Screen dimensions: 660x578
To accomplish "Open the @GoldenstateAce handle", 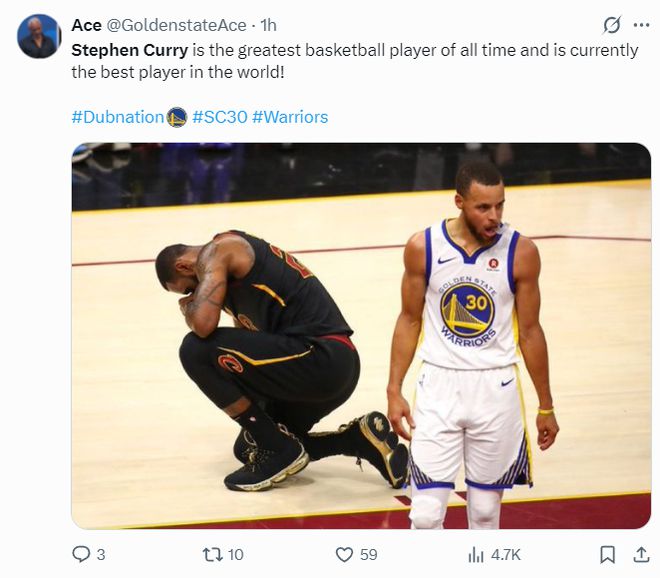I will tap(176, 25).
